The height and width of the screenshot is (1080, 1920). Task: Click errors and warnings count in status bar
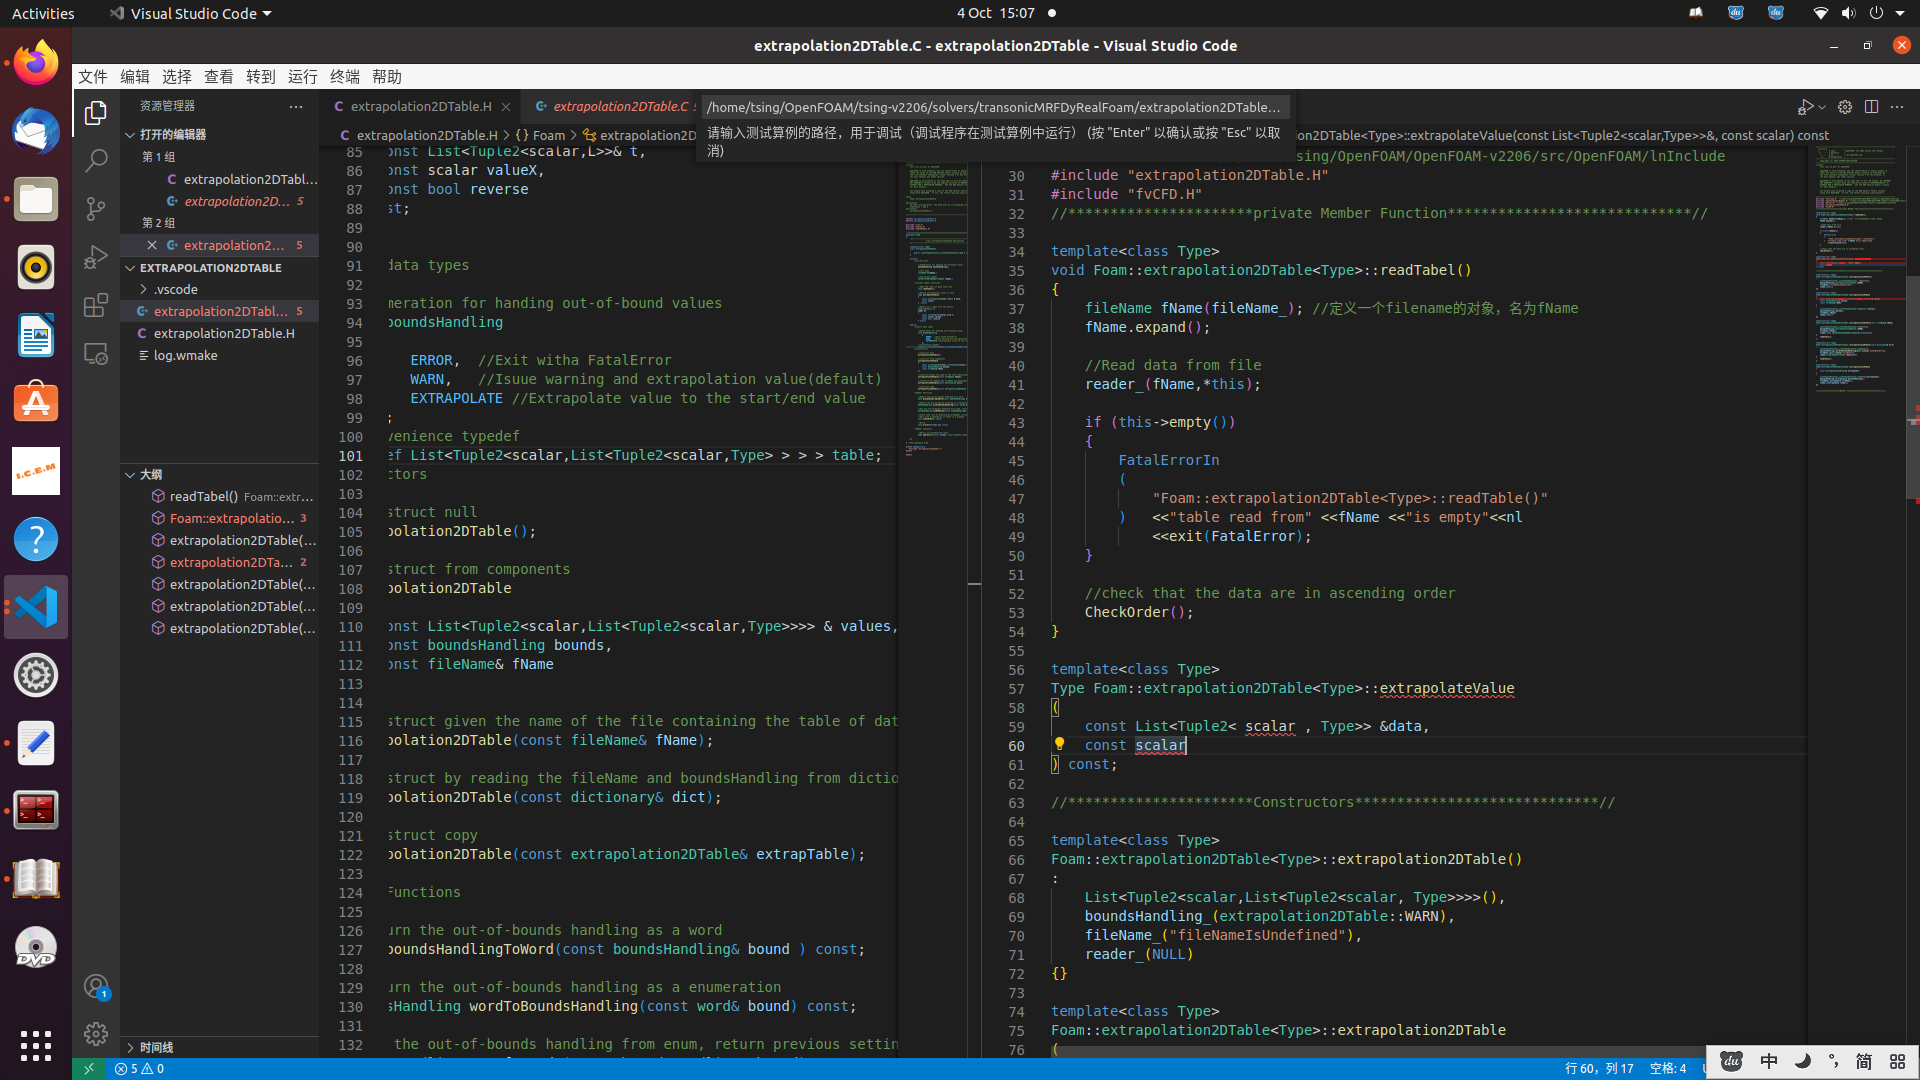[x=139, y=1068]
